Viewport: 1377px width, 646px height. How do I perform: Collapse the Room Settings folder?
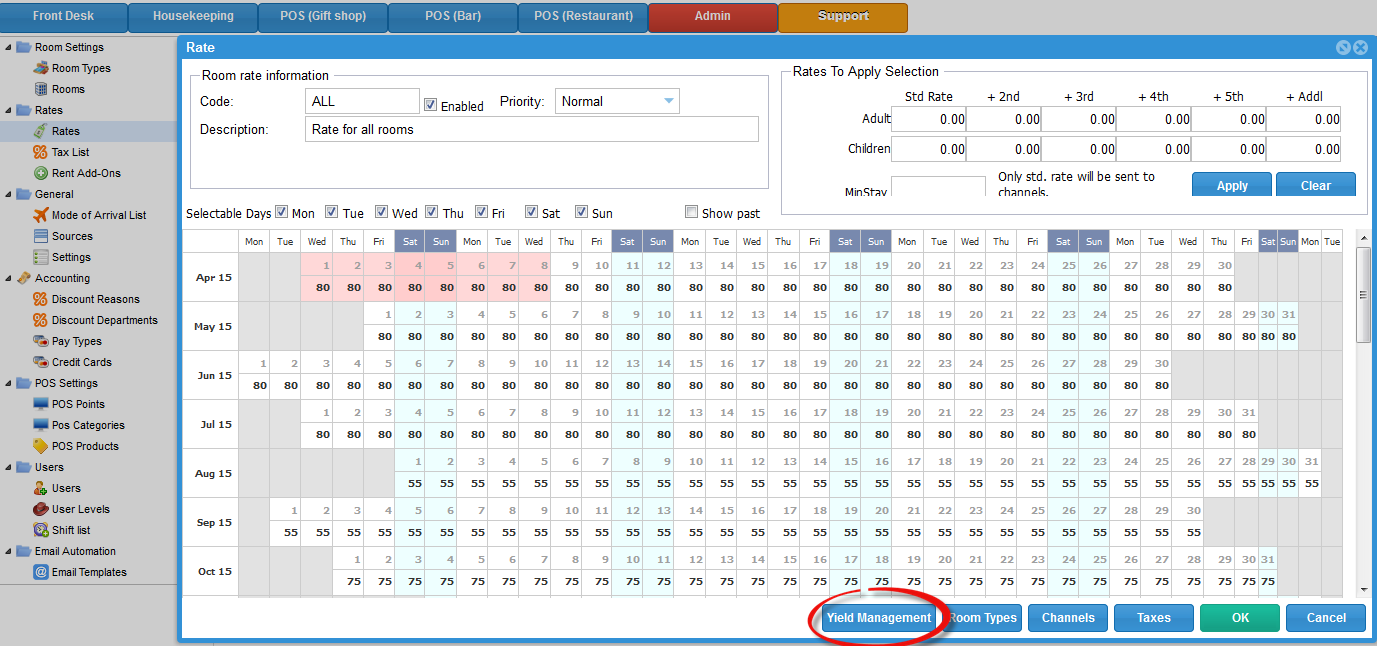pyautogui.click(x=8, y=47)
